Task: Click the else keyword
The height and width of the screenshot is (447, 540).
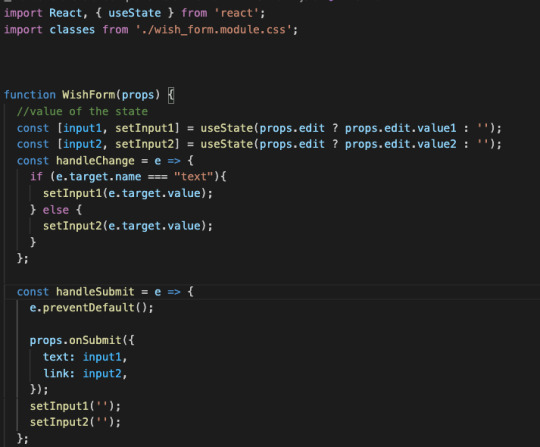Action: click(56, 210)
